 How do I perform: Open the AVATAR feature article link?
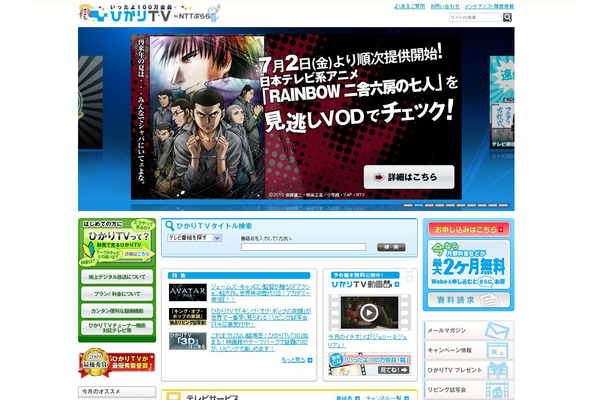pyautogui.click(x=261, y=293)
